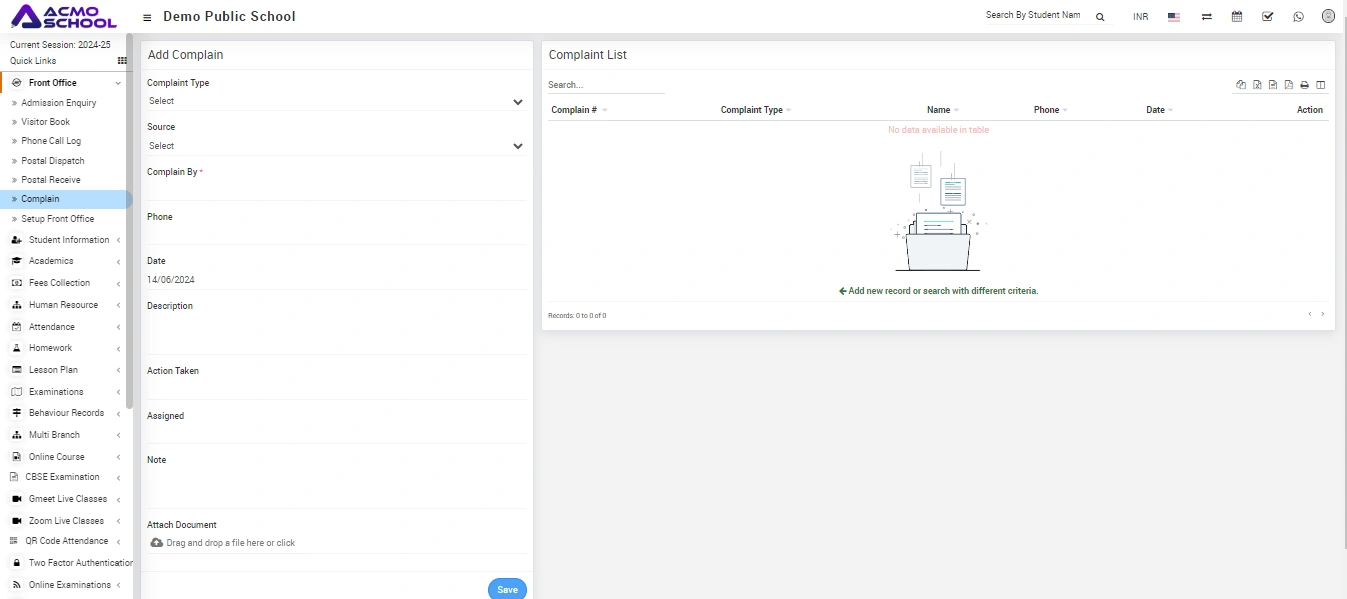Open the calendar icon in top bar
Image resolution: width=1347 pixels, height=599 pixels.
point(1237,17)
